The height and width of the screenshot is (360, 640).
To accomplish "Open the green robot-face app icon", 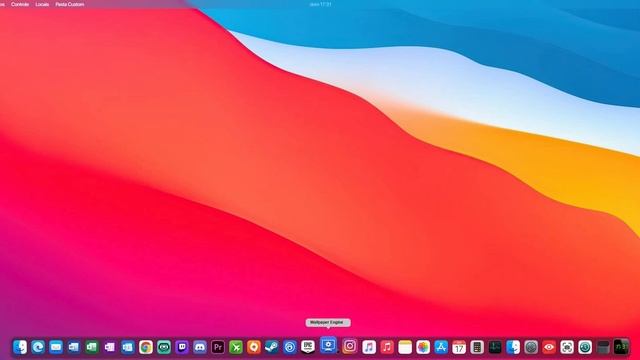I will (x=164, y=347).
